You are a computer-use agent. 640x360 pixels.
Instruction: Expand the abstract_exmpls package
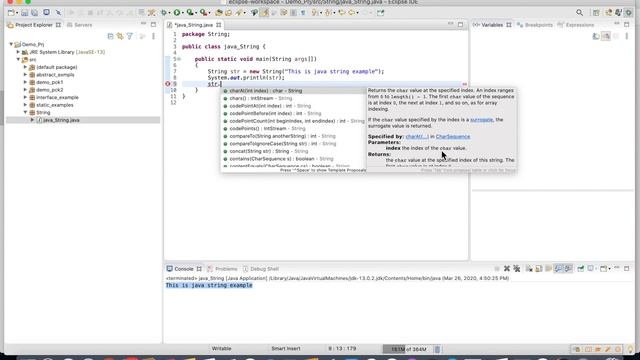pos(25,75)
